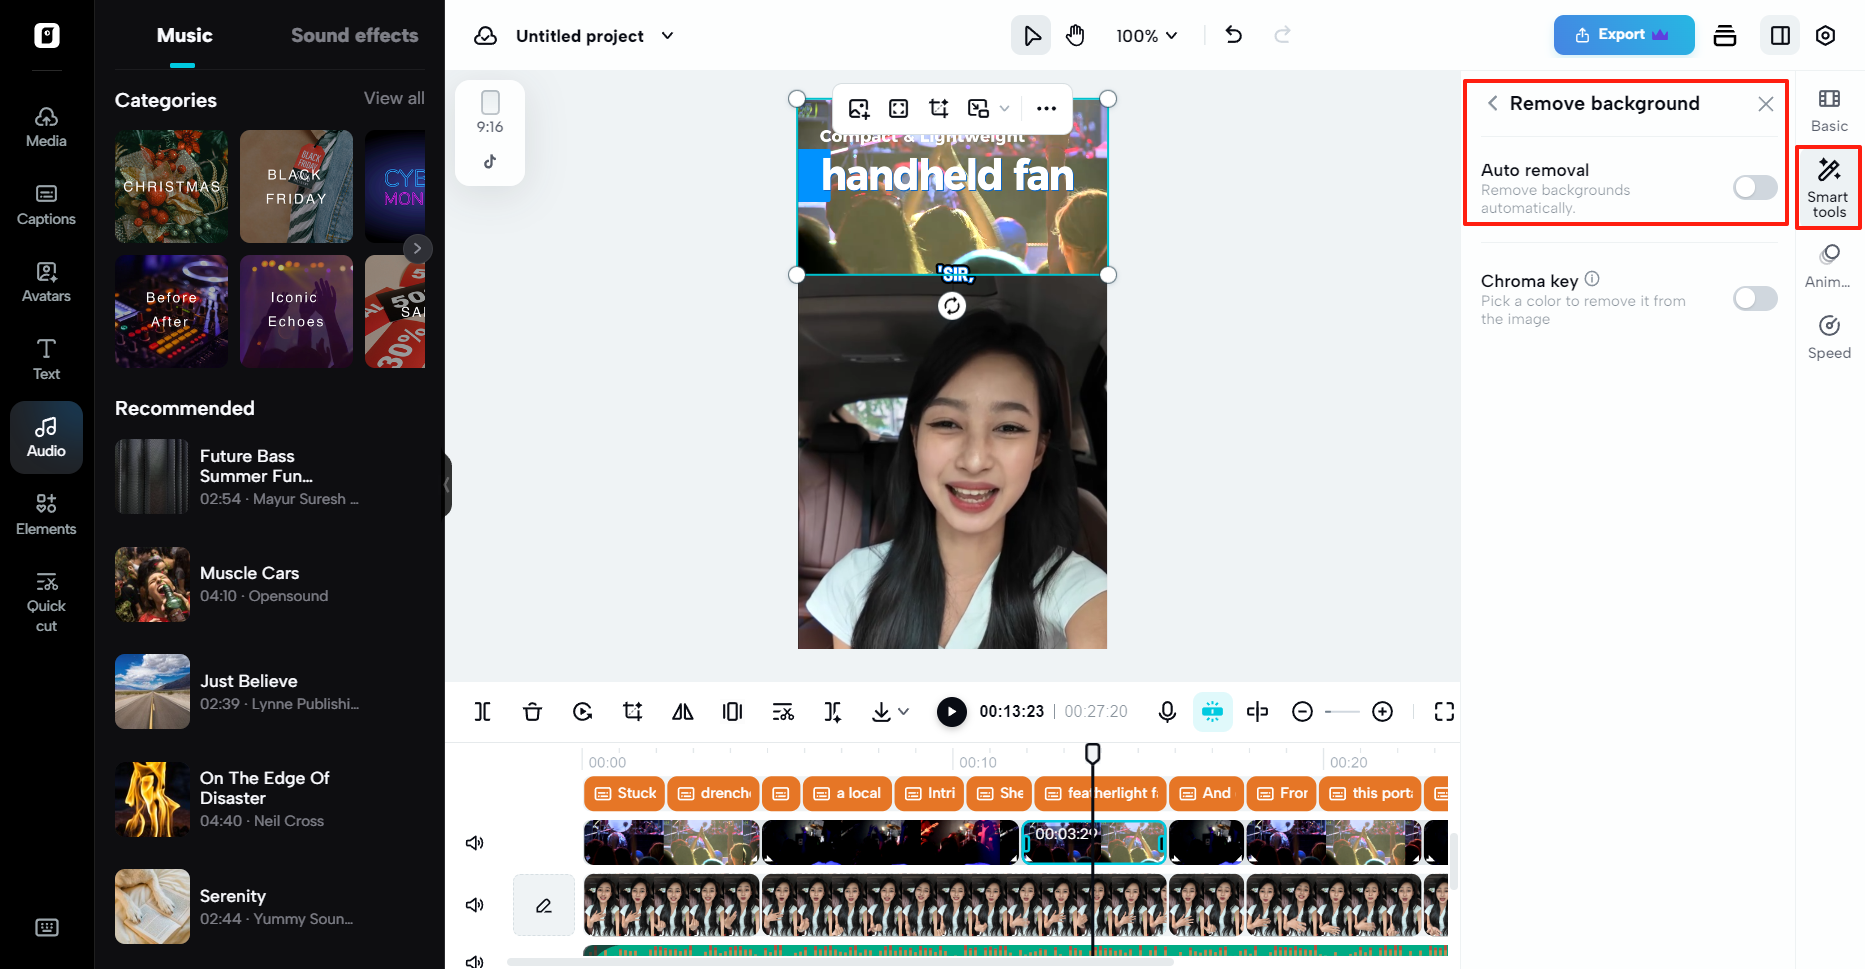
Task: Delete the selected clip using trash icon
Action: pyautogui.click(x=532, y=711)
